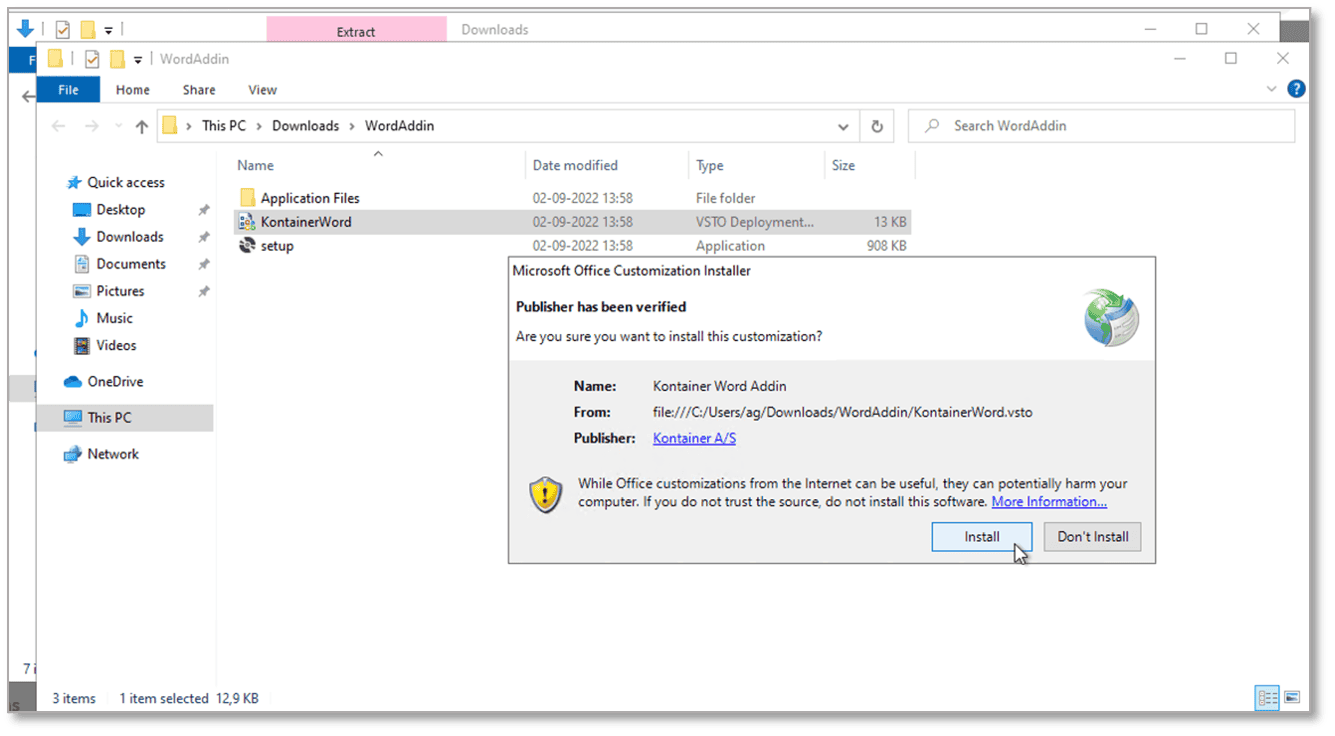1335x736 pixels.
Task: Click Install in the Office Customization Installer
Action: click(981, 536)
